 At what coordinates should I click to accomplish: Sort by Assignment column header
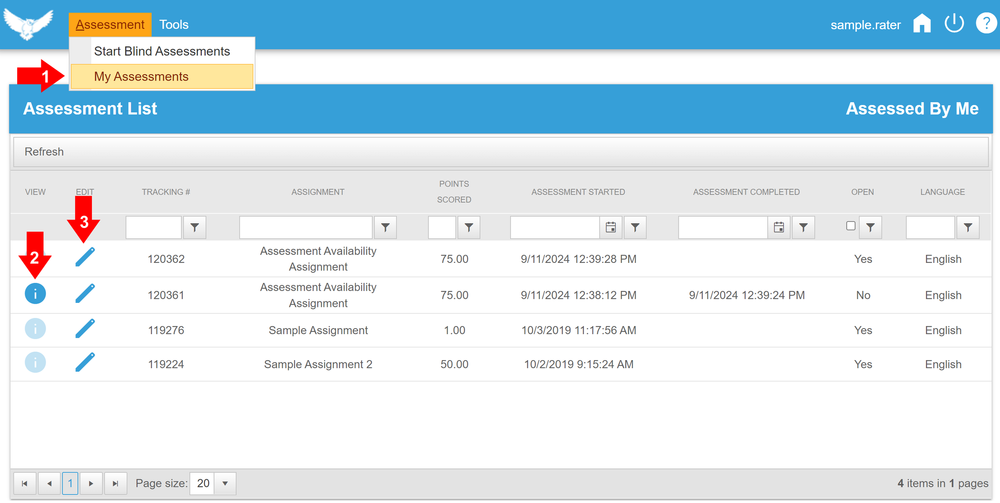[x=318, y=192]
